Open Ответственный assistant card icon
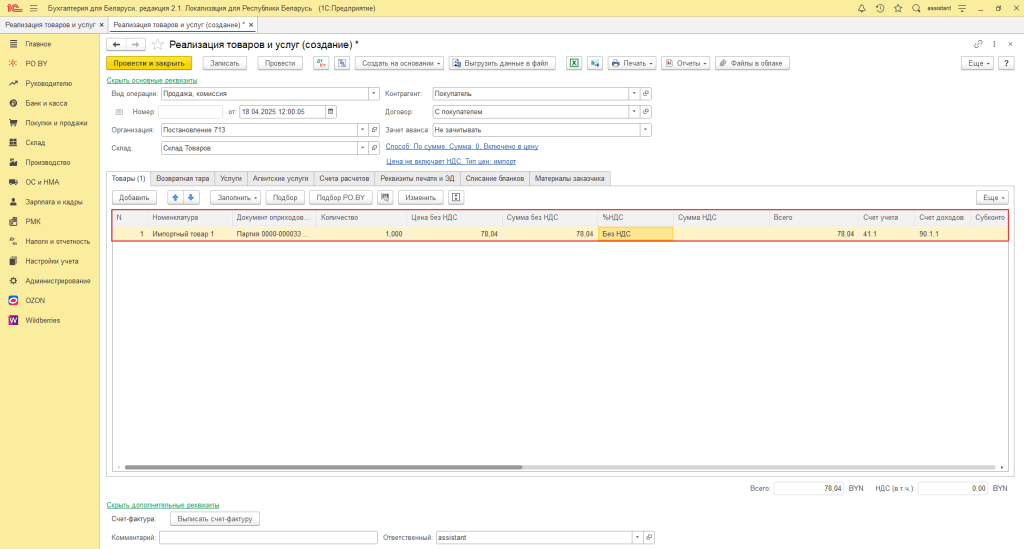 click(x=649, y=537)
